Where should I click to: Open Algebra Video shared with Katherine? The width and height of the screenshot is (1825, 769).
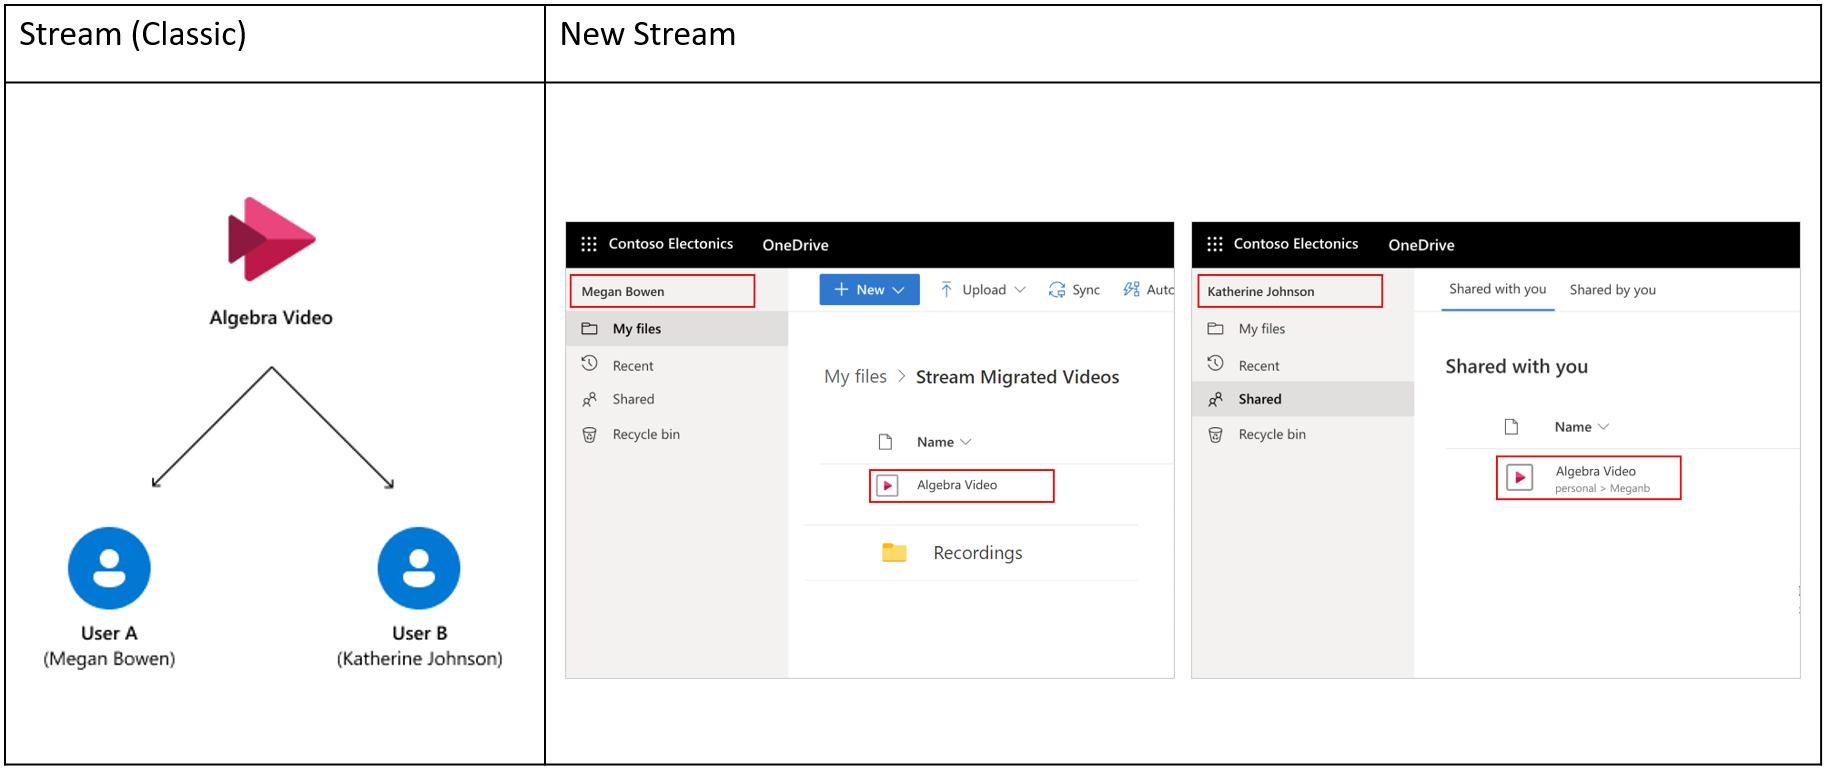pyautogui.click(x=1595, y=471)
